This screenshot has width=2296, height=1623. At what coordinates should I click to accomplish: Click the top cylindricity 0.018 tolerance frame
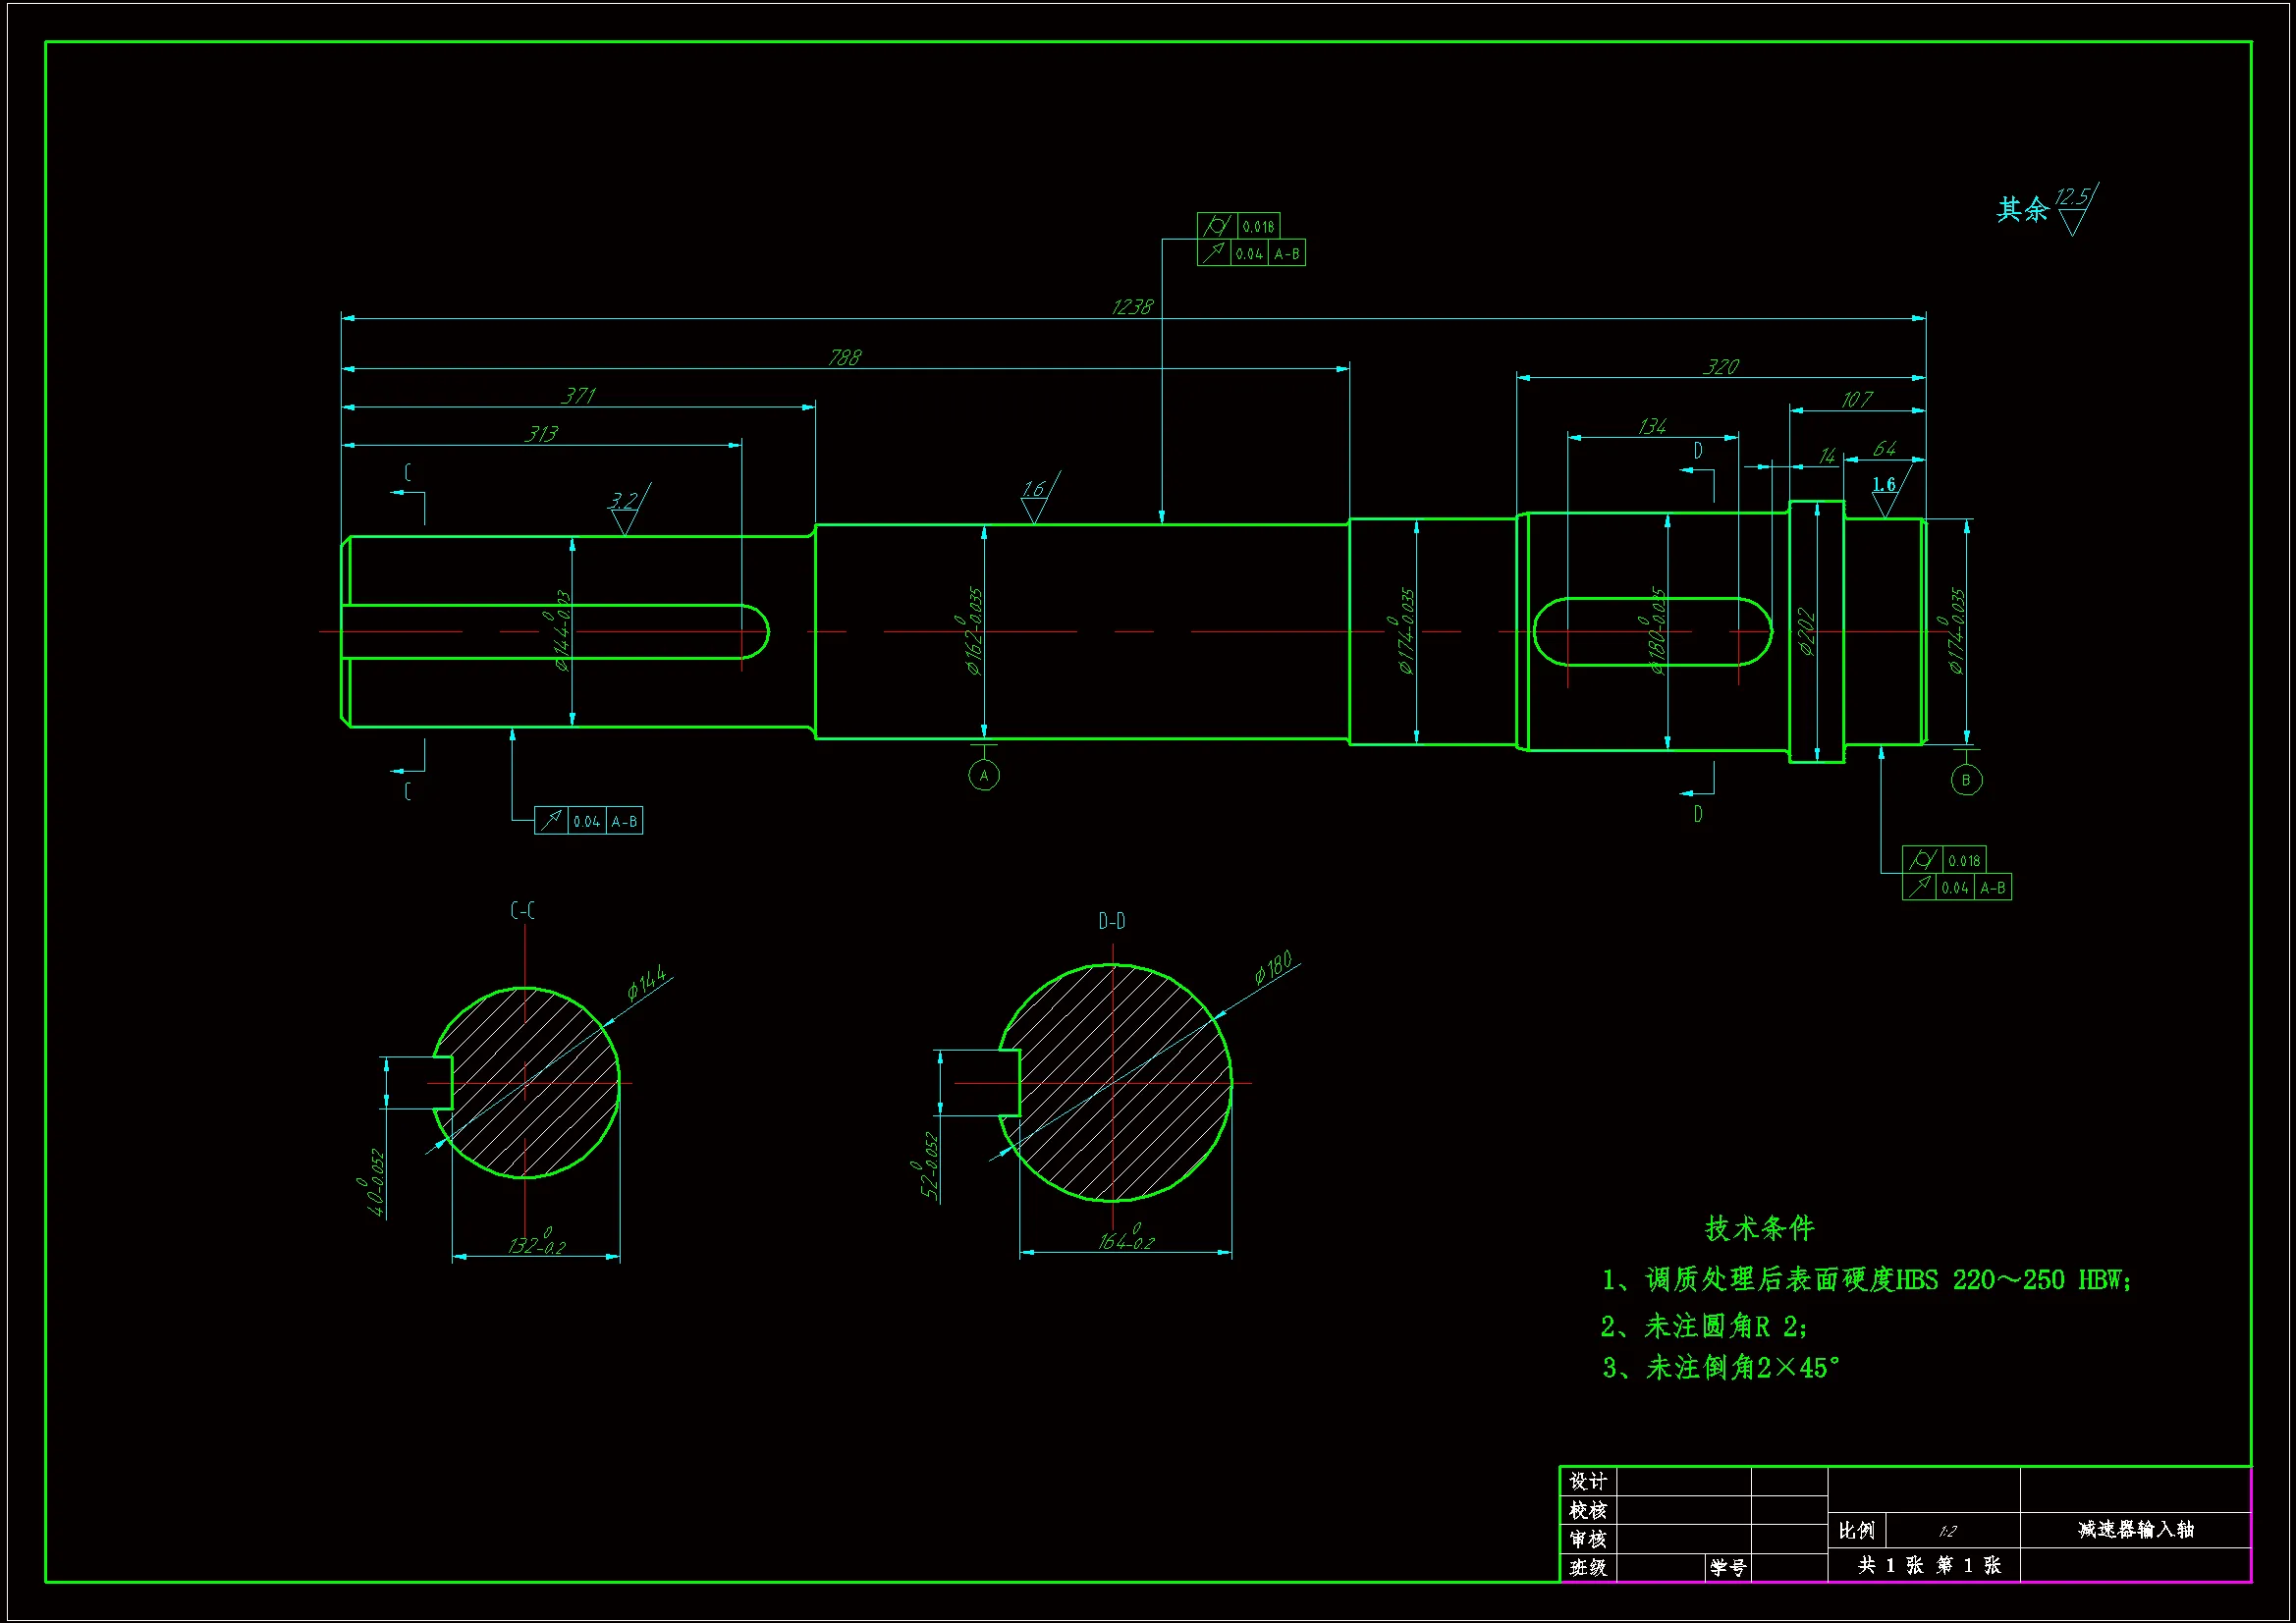tap(1239, 226)
